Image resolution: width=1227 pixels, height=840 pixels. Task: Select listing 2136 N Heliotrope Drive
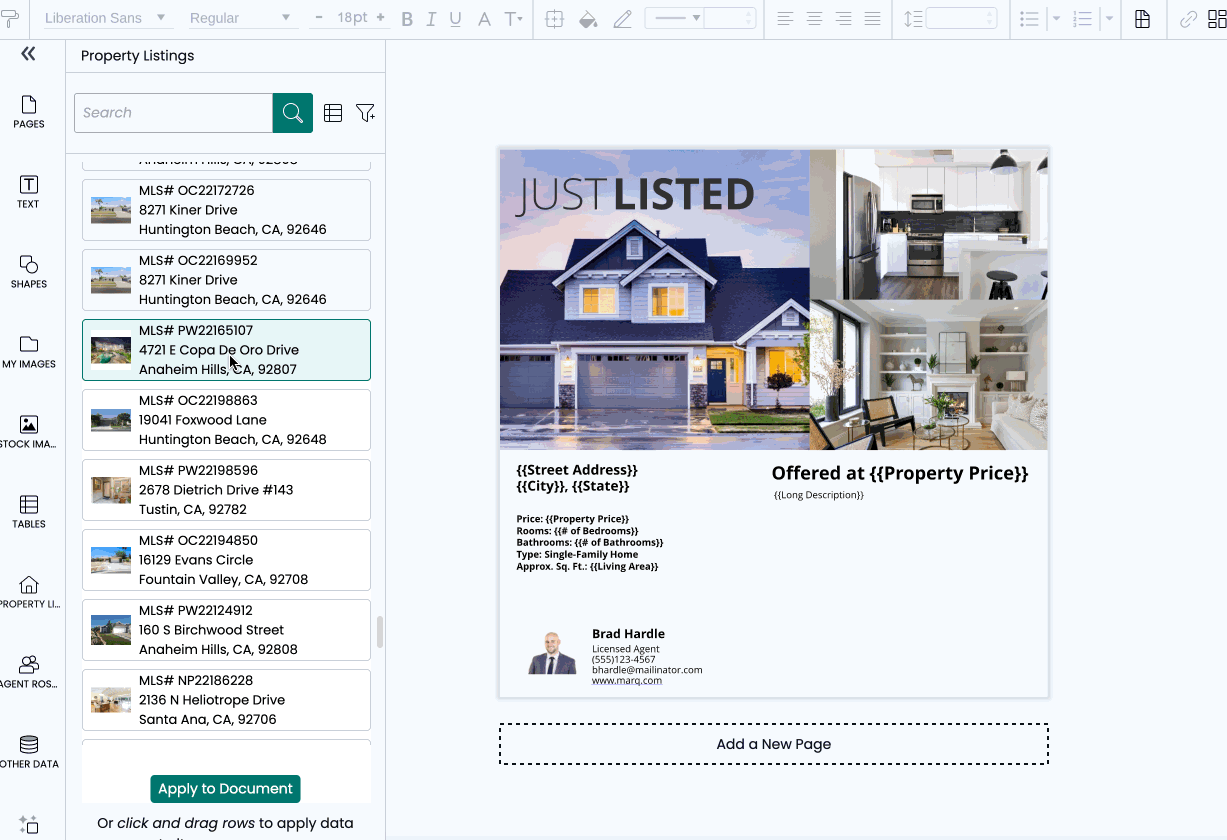point(226,700)
